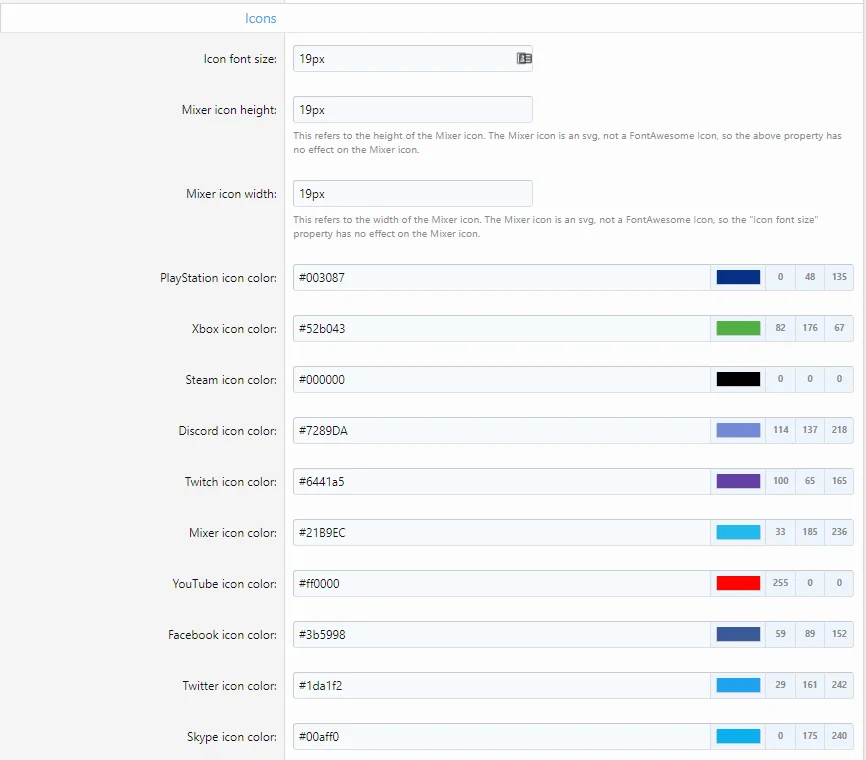Click the Facebook icon color swatch
The height and width of the screenshot is (760, 866).
point(738,635)
